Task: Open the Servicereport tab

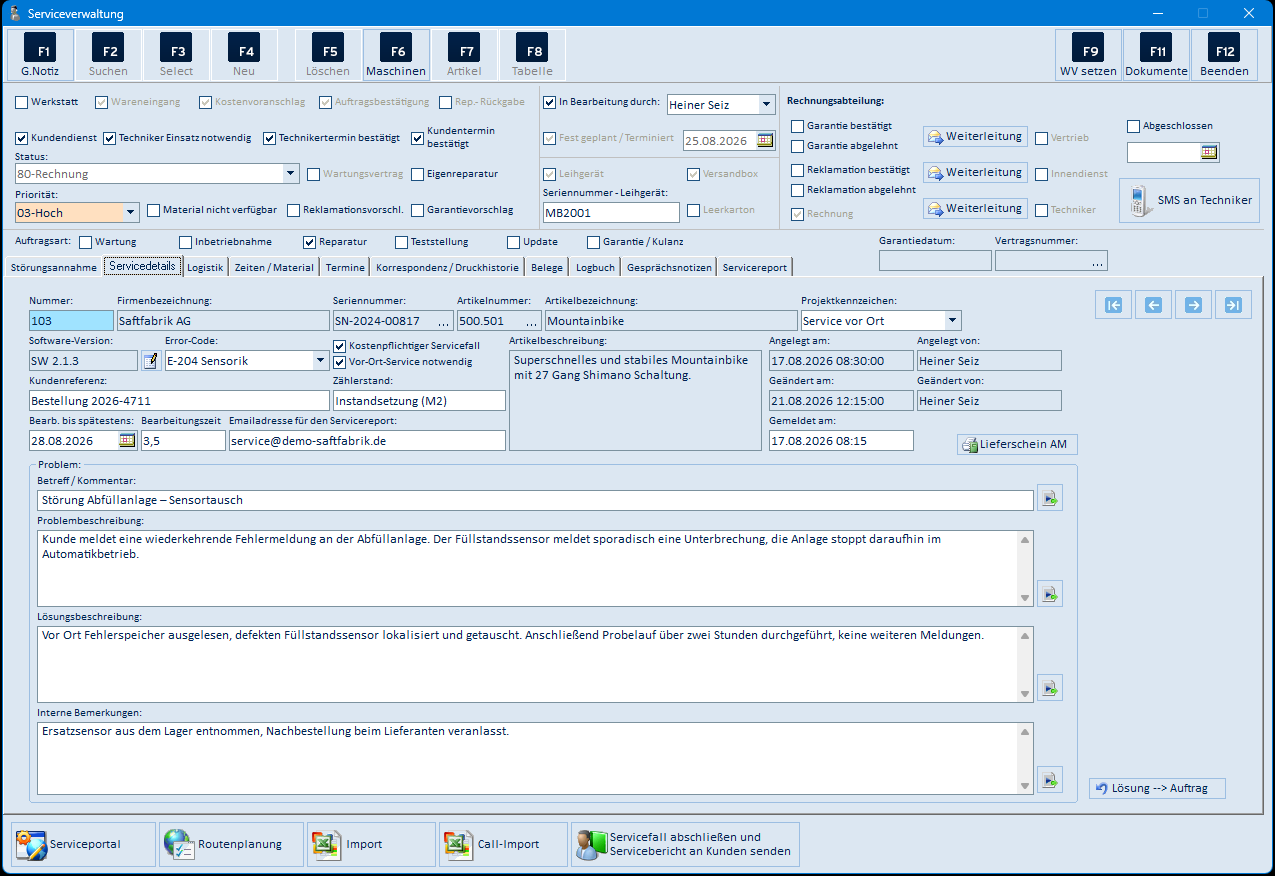Action: (x=755, y=267)
